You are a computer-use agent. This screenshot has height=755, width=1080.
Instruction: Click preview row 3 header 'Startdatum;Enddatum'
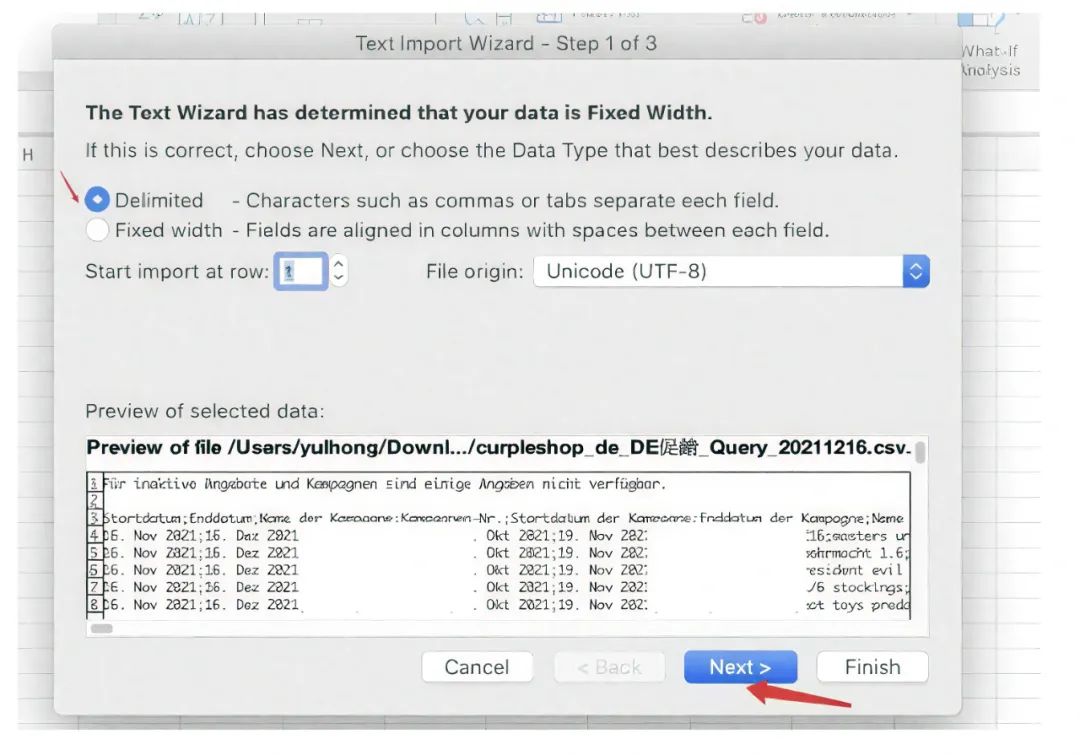(x=179, y=518)
